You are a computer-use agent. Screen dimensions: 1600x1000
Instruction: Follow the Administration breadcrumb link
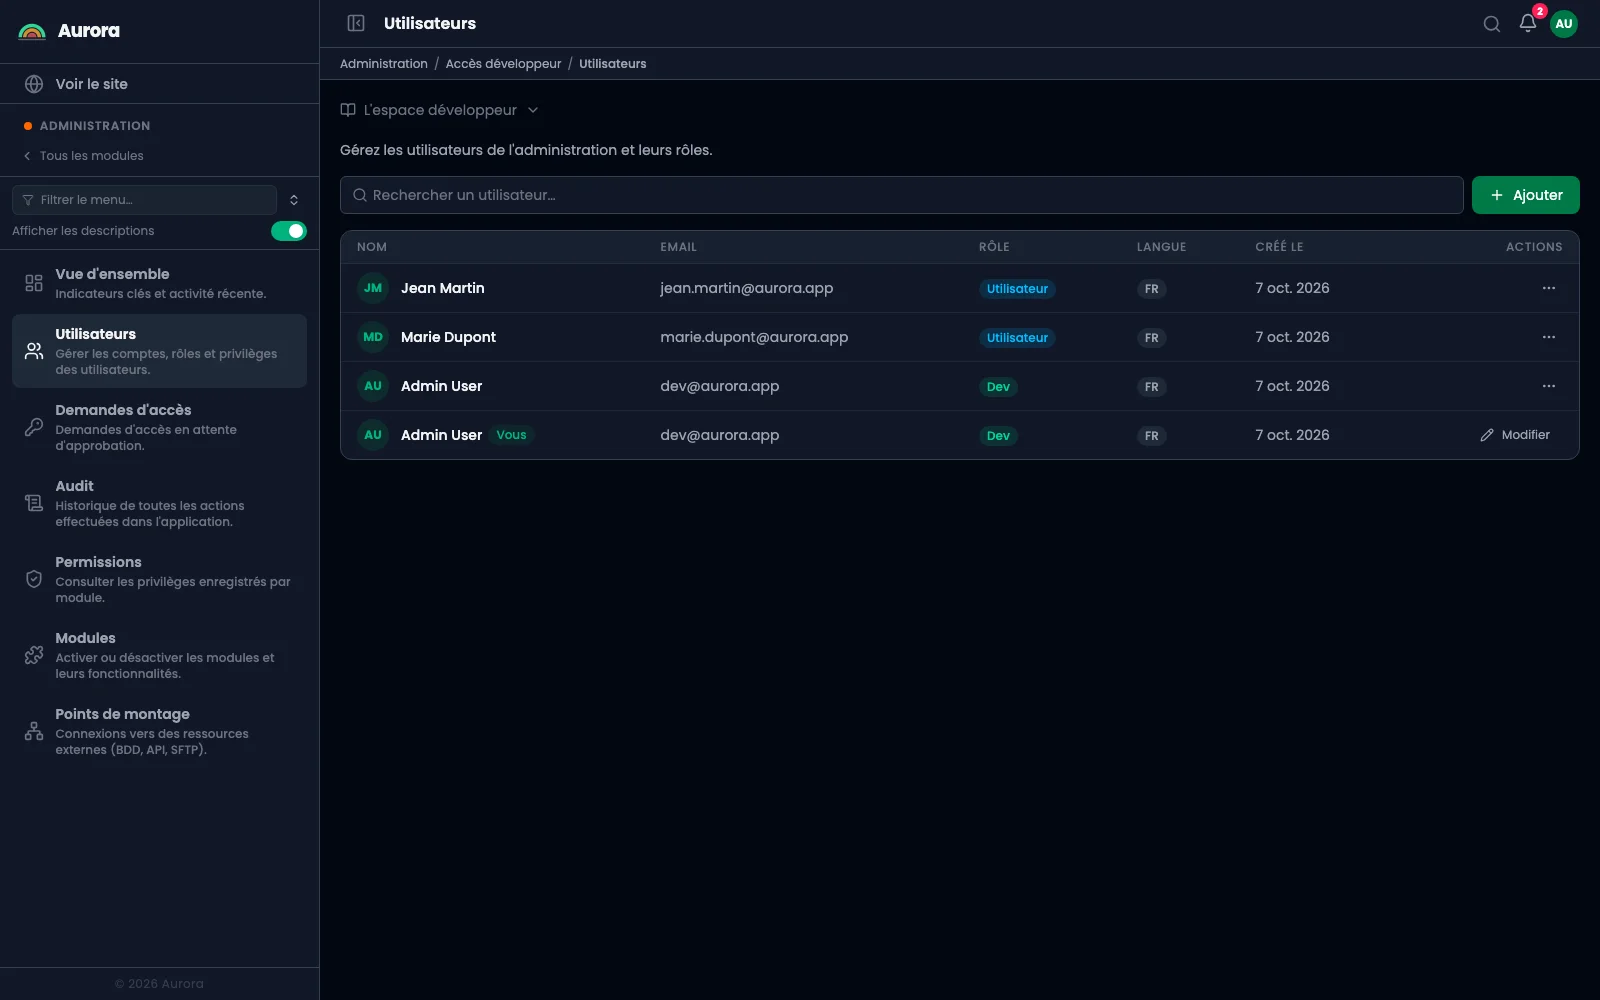click(x=384, y=64)
